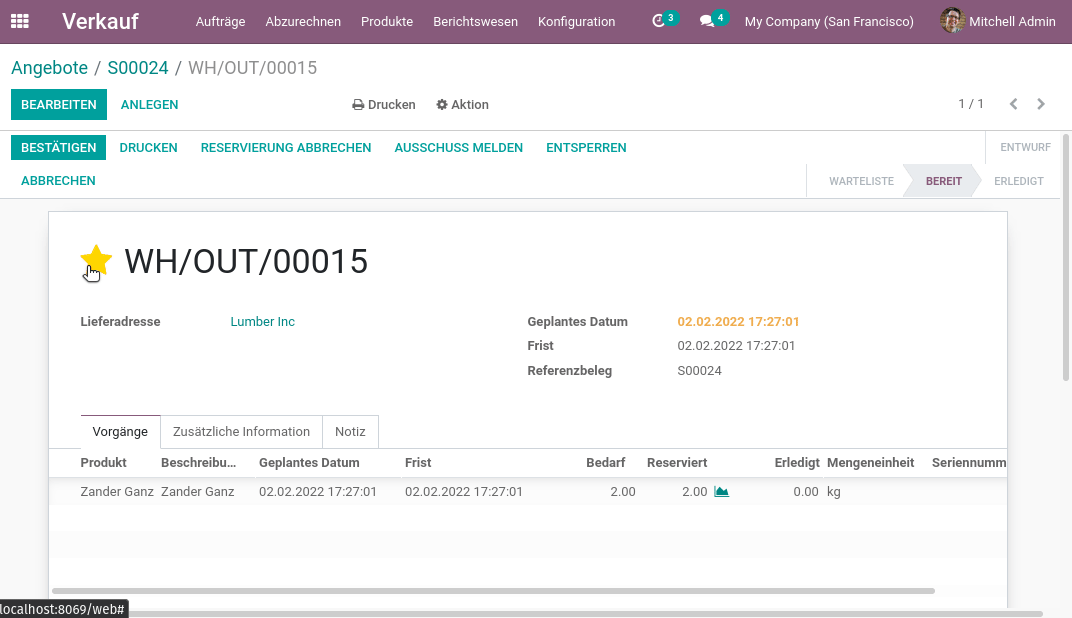Open the activities clock icon
The image size is (1072, 618).
658,21
